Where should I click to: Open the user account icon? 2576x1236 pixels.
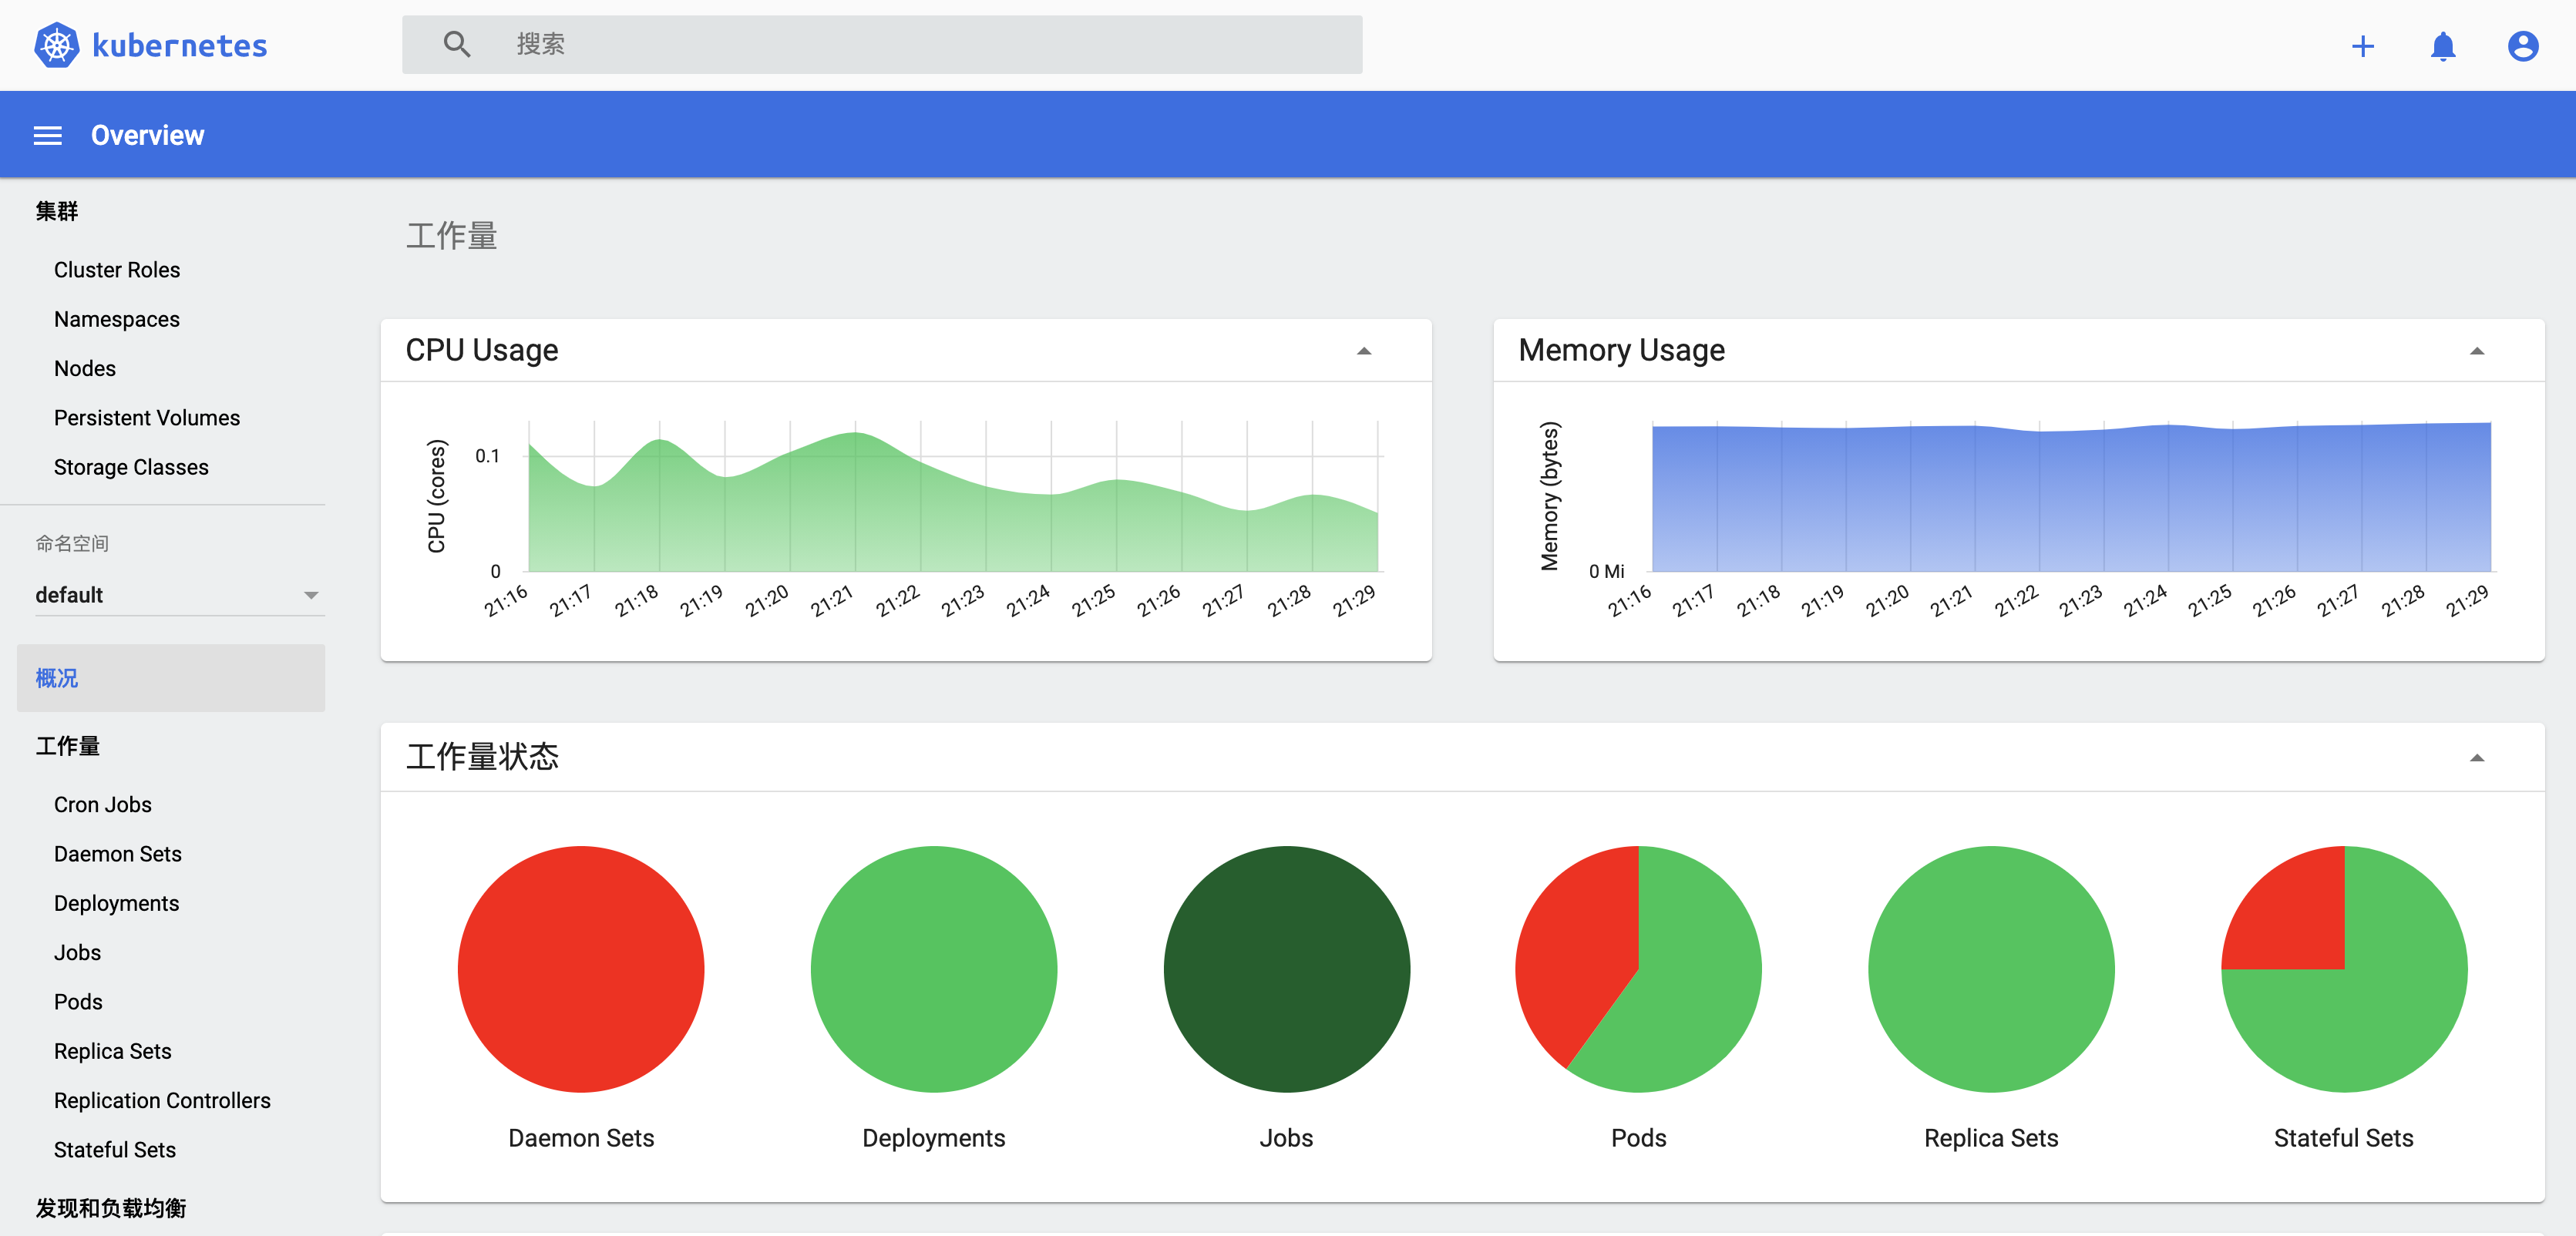(2523, 46)
